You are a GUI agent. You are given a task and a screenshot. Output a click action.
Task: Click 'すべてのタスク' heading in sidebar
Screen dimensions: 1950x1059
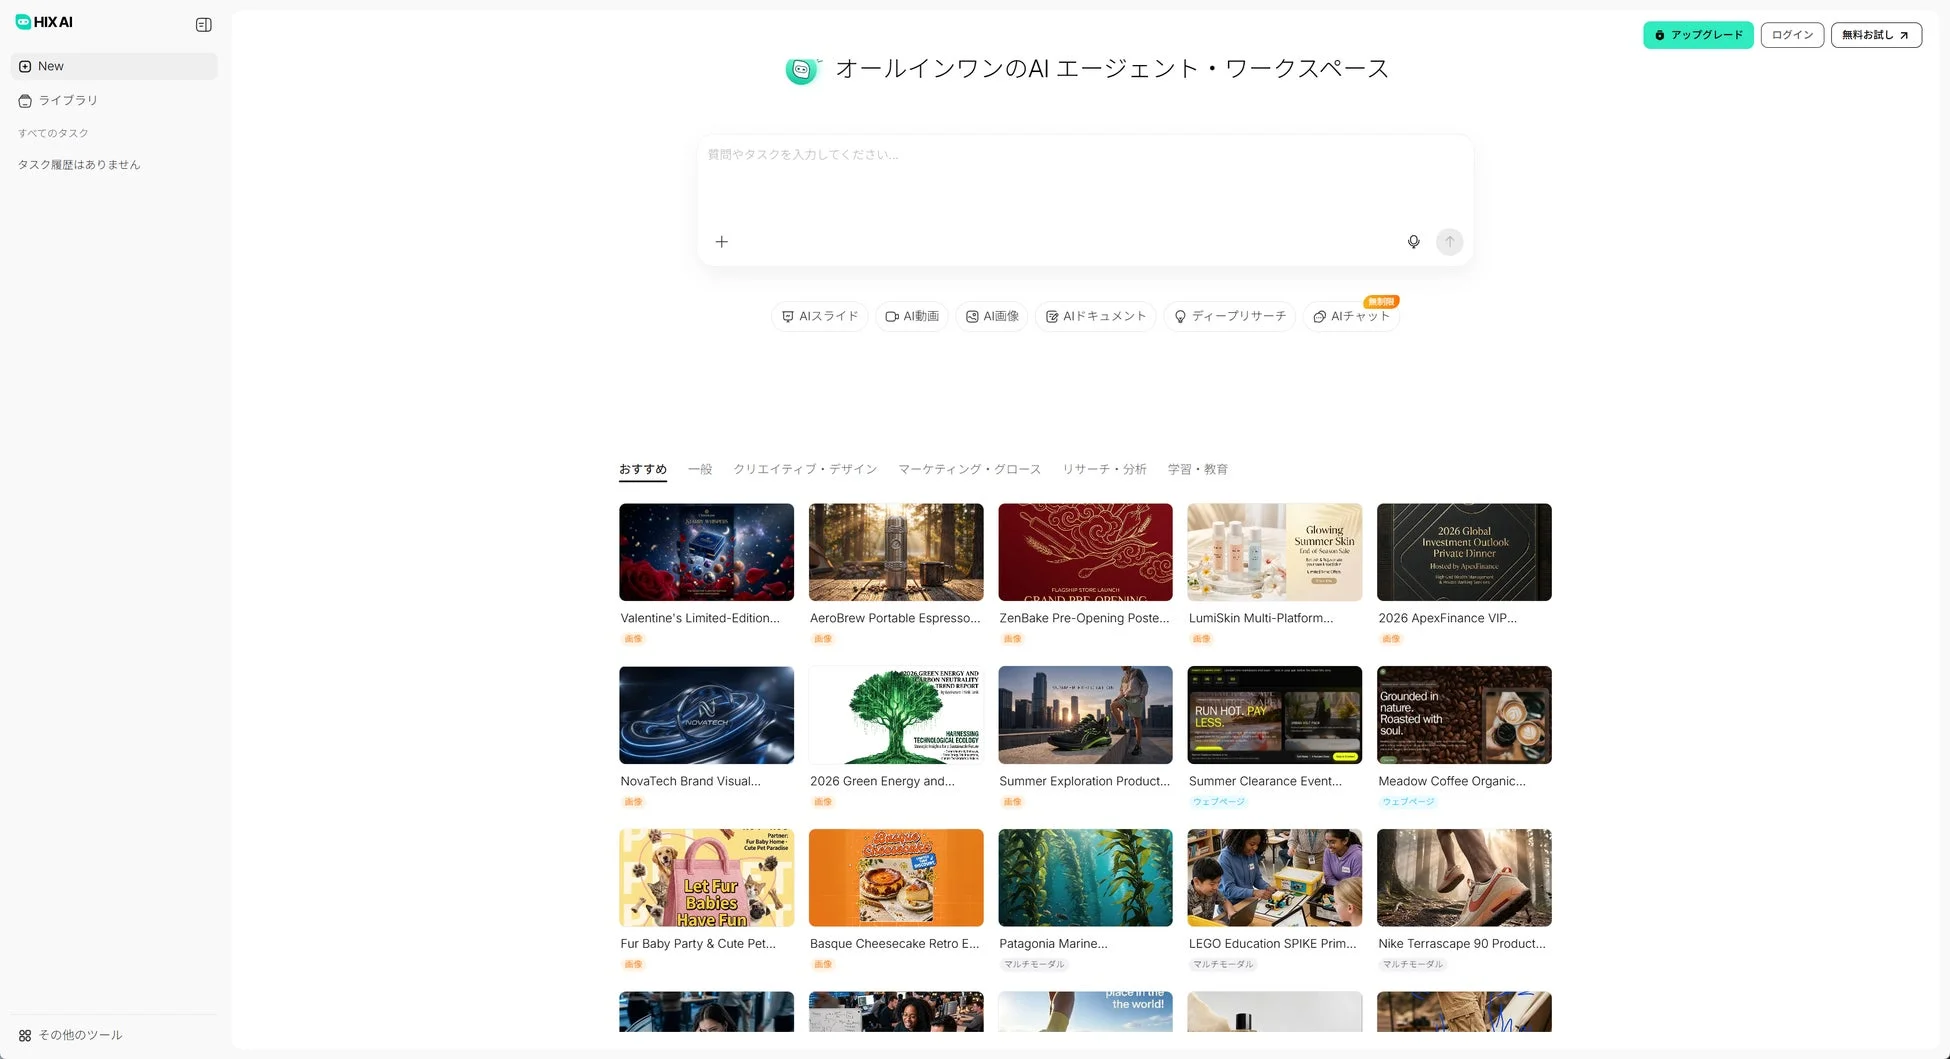click(x=53, y=133)
